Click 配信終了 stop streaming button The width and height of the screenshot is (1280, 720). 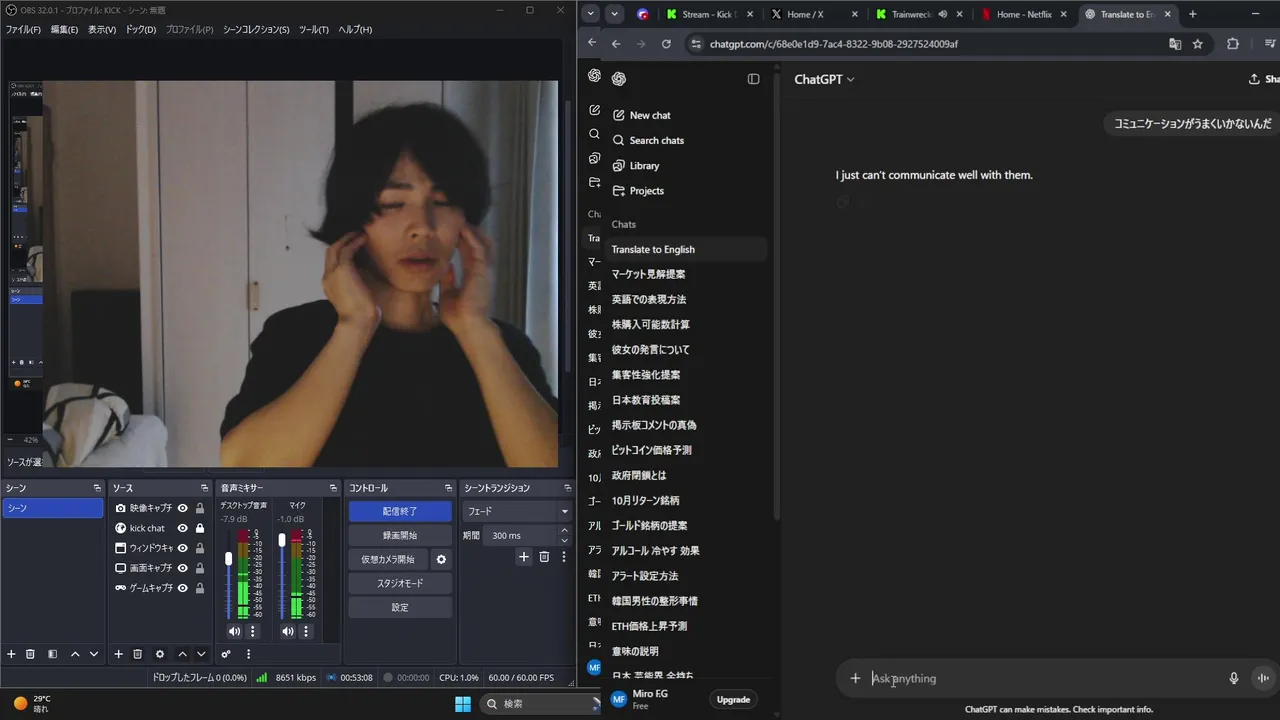[x=400, y=511]
